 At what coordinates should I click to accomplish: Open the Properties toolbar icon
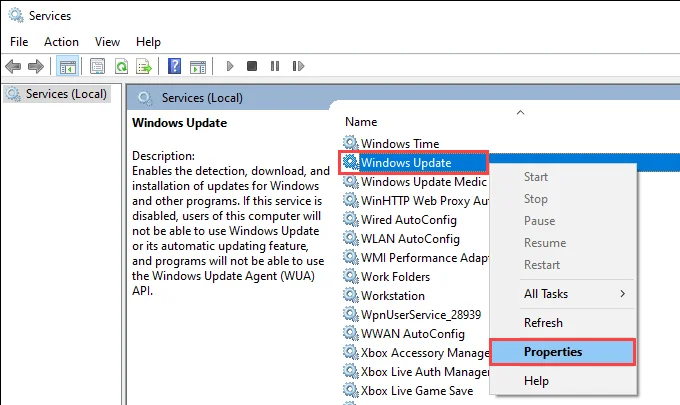[98, 66]
